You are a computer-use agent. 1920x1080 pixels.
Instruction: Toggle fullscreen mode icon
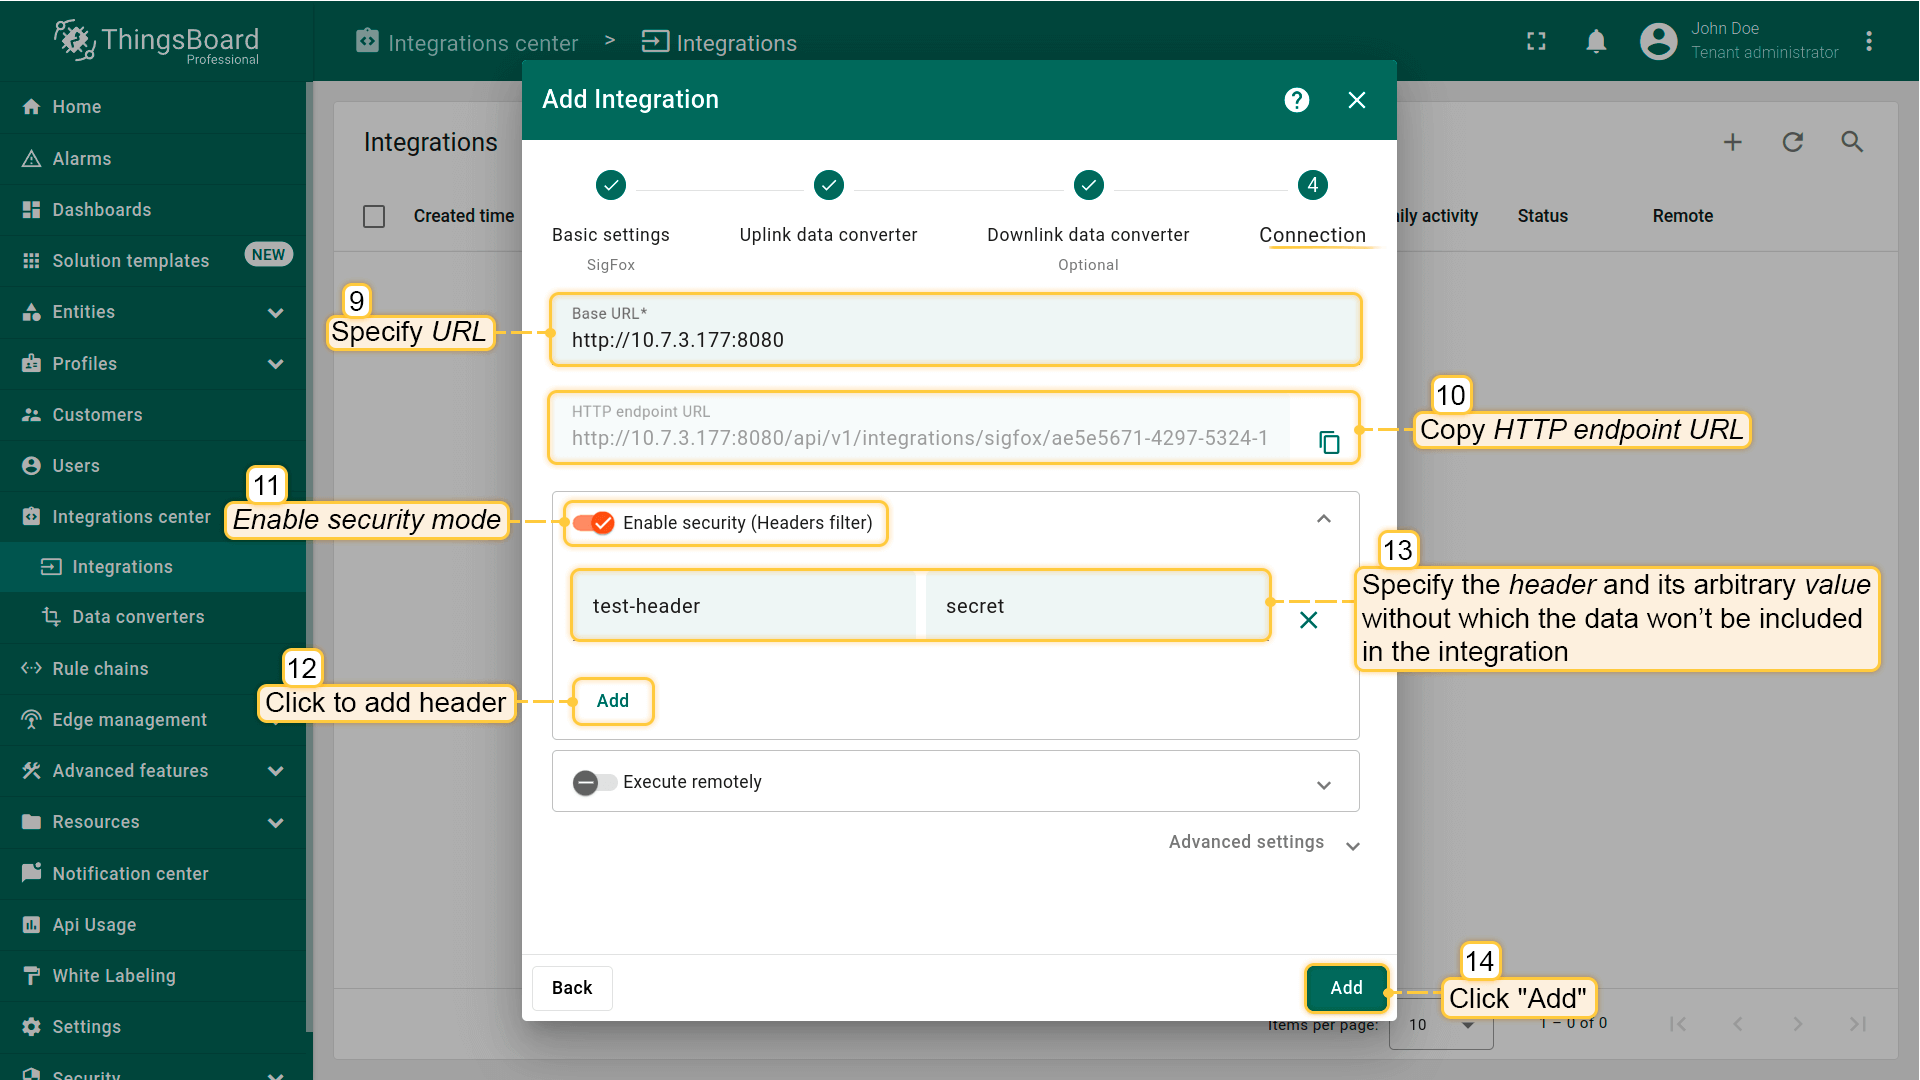(x=1536, y=42)
